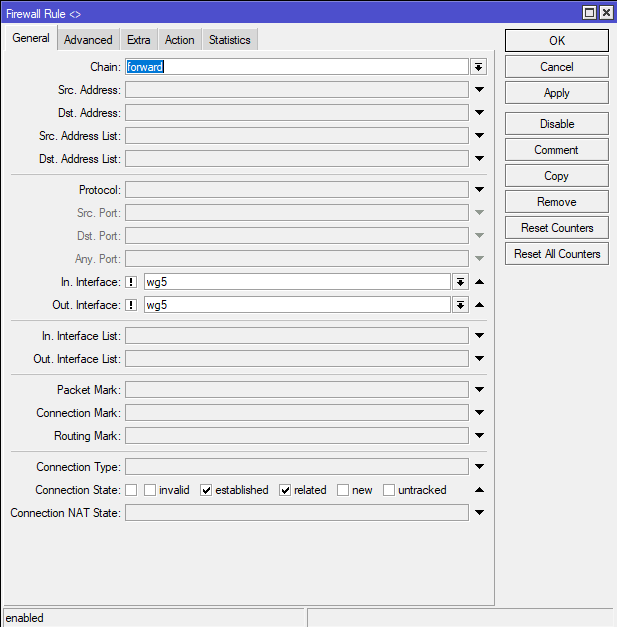Switch to the Extra tab
The width and height of the screenshot is (617, 627).
point(139,40)
